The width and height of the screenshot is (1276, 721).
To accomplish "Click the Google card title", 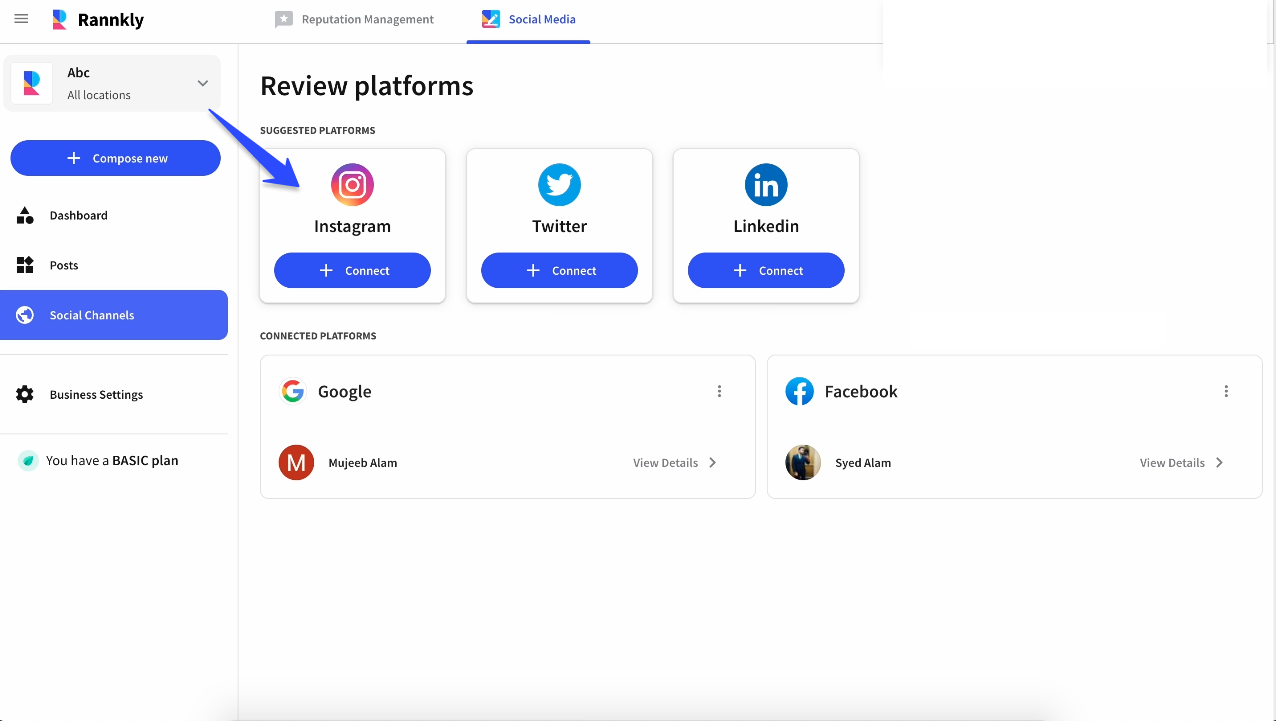I will pyautogui.click(x=345, y=391).
